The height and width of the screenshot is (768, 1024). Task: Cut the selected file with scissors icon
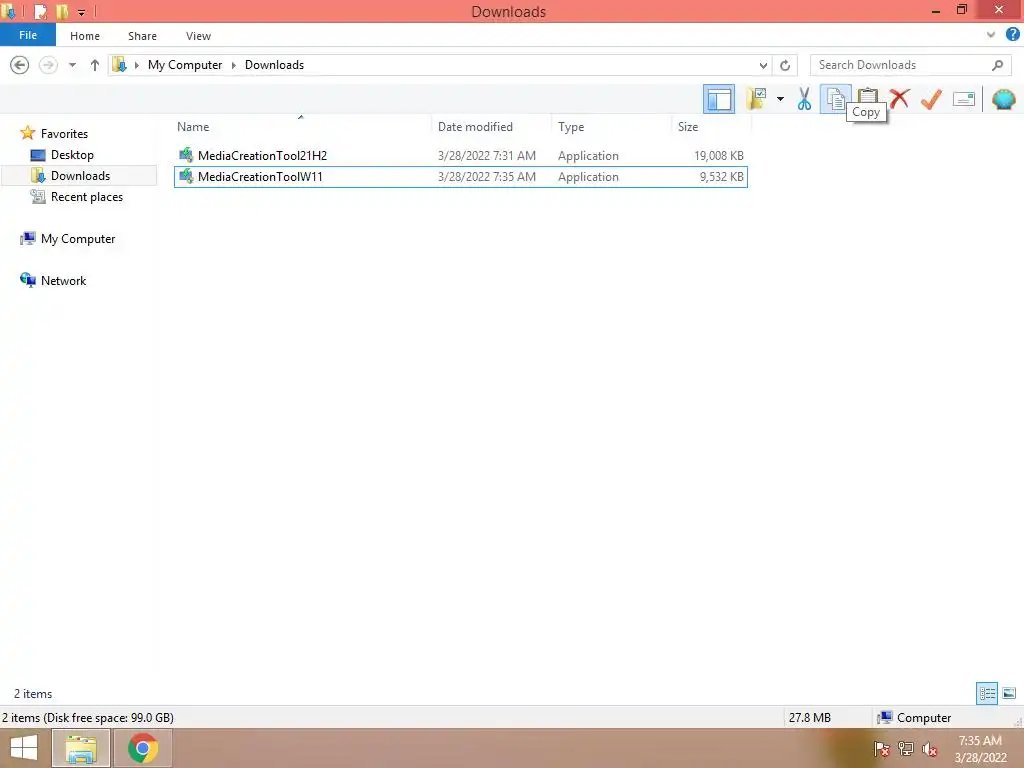[804, 99]
